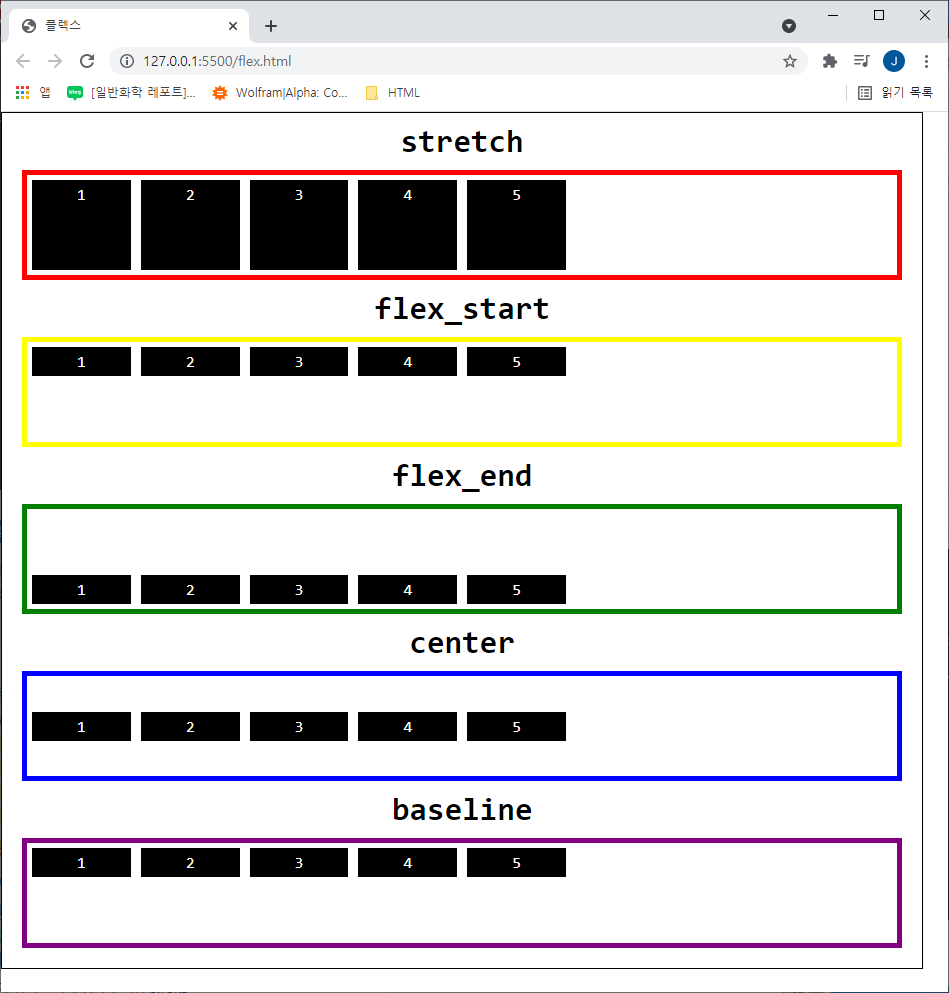Click box 5 in the stretch container
Image resolution: width=949 pixels, height=993 pixels.
tap(517, 225)
